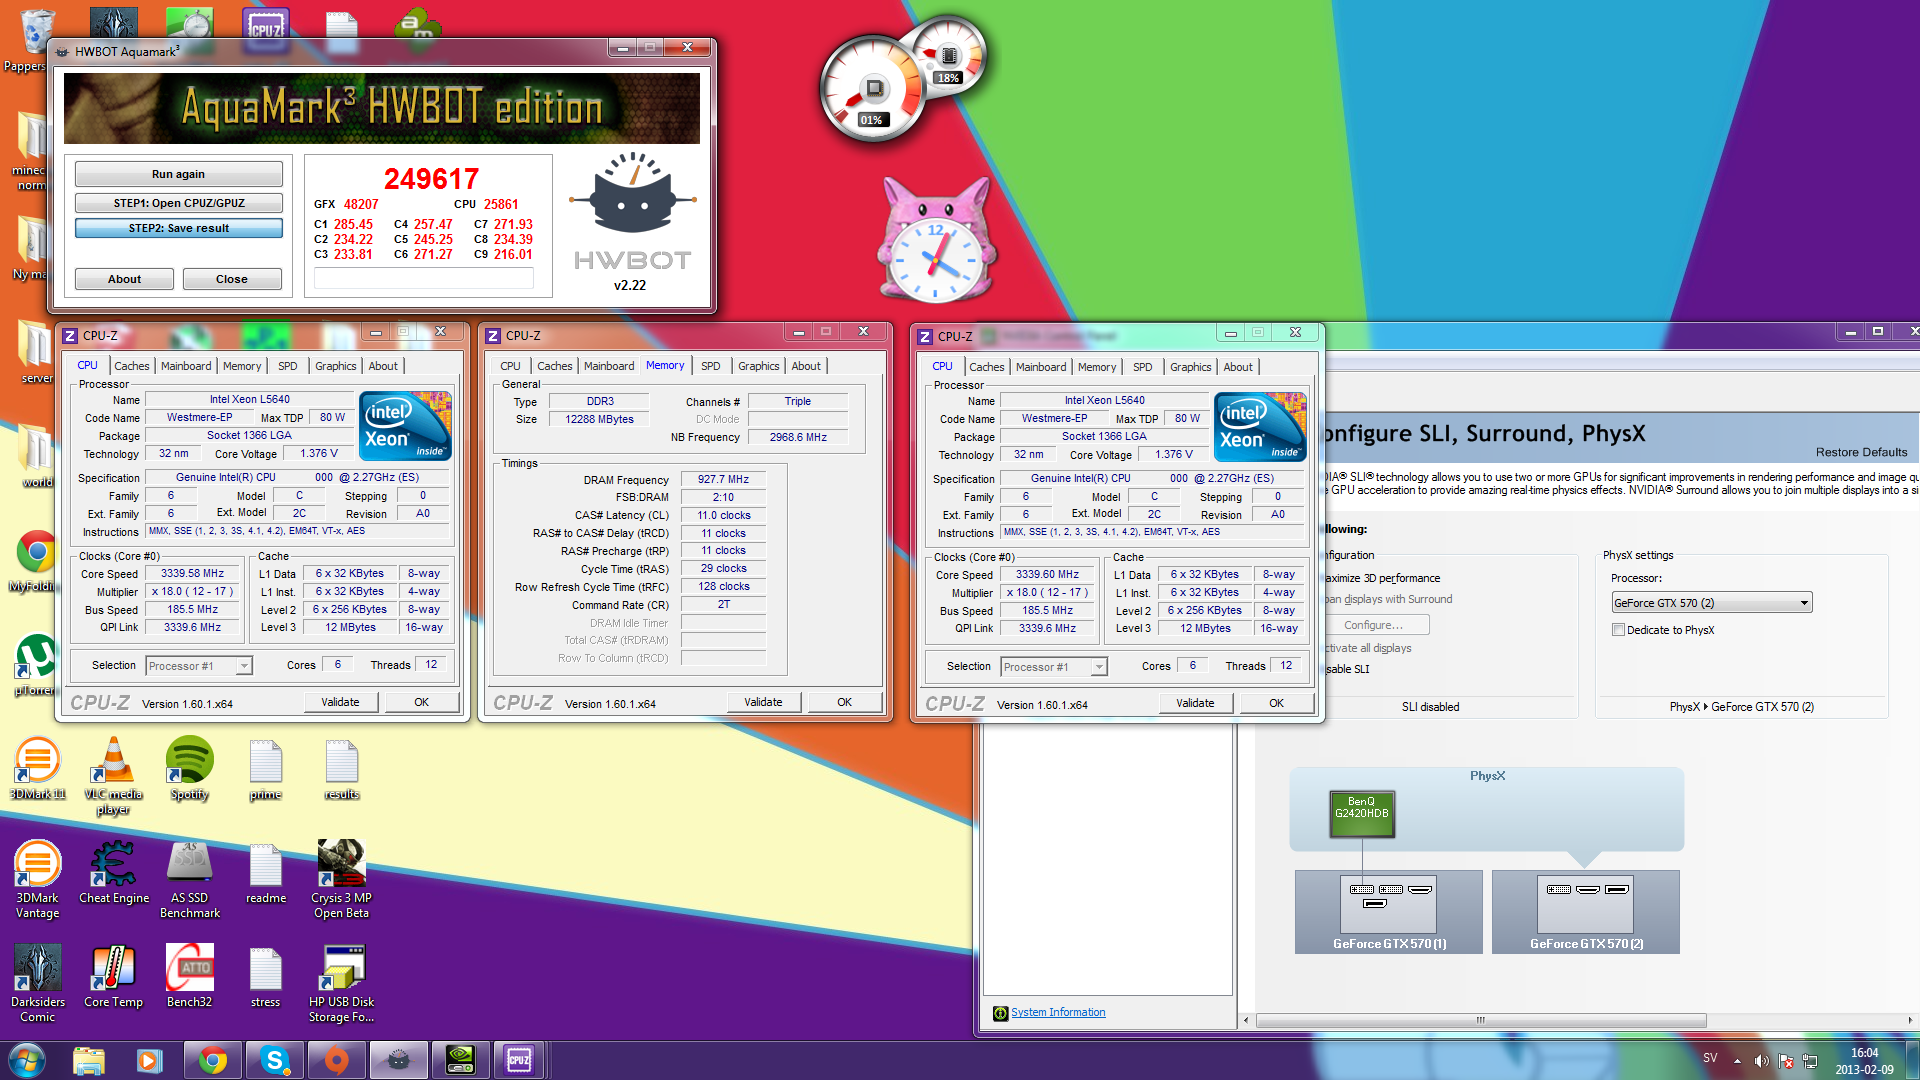Screen dimensions: 1920x1080
Task: Open Processor #1 selection in left CPU-Z
Action: [x=198, y=666]
